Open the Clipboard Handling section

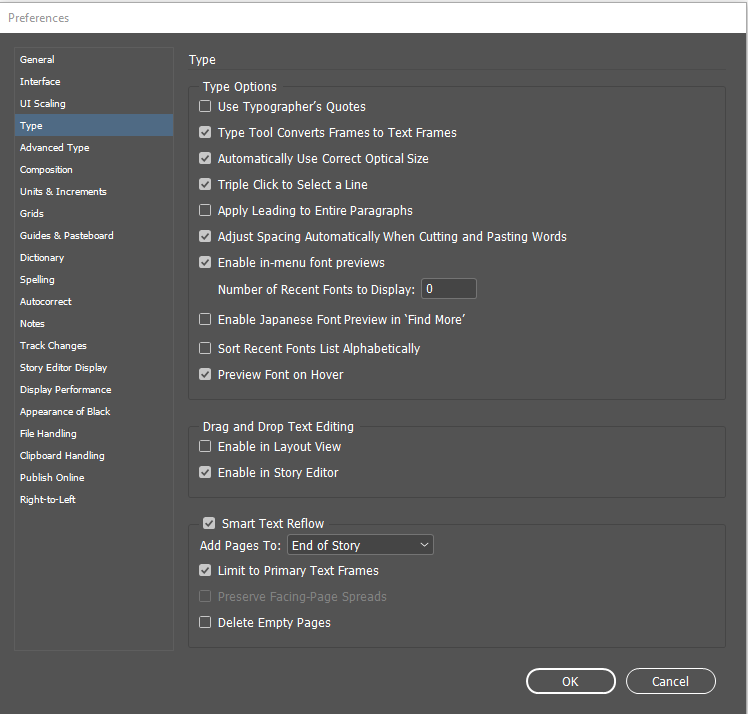coord(62,456)
